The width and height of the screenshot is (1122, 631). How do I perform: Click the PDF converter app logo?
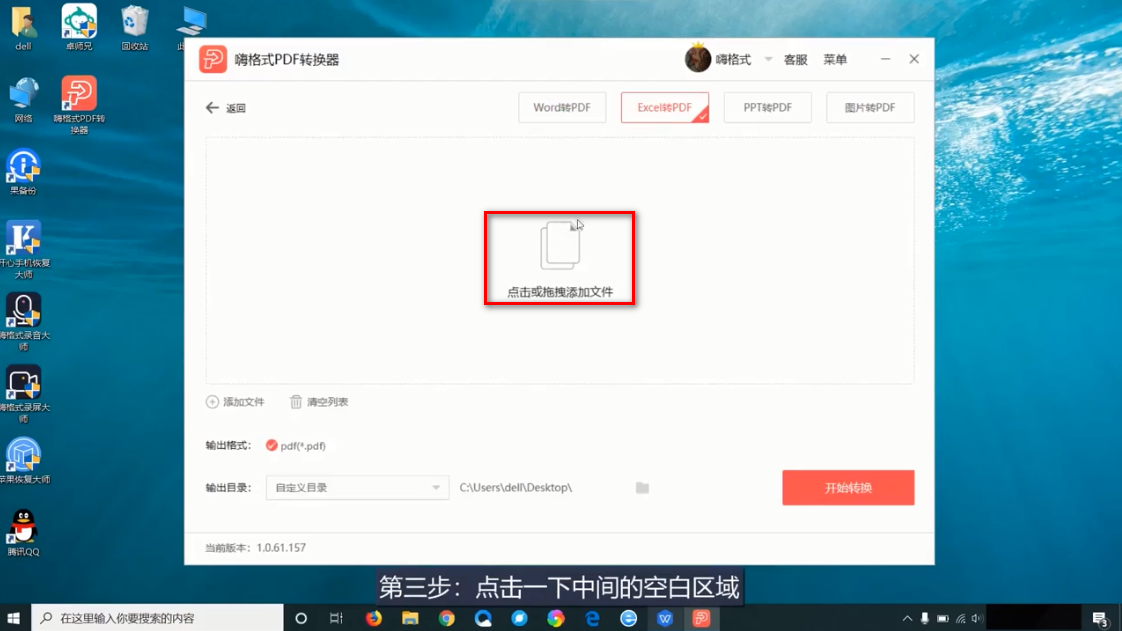213,59
